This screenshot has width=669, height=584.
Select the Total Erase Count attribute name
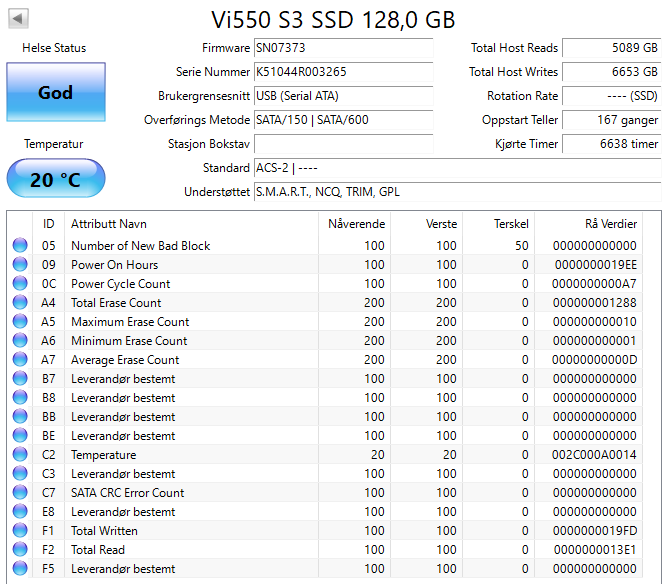116,303
